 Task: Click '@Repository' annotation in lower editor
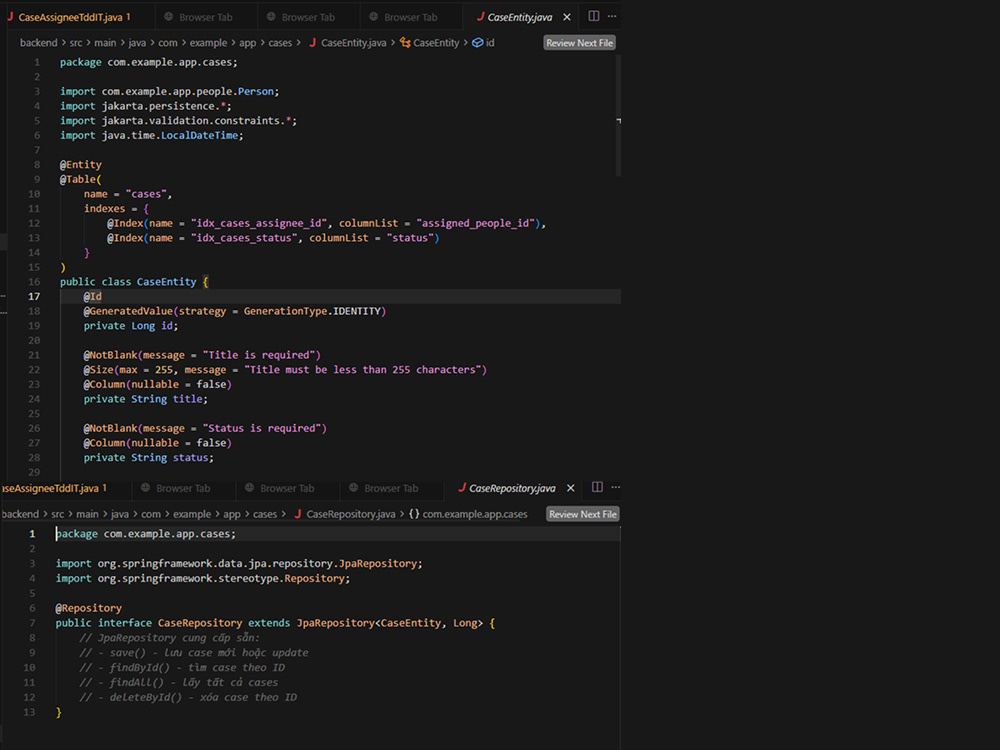[x=88, y=608]
